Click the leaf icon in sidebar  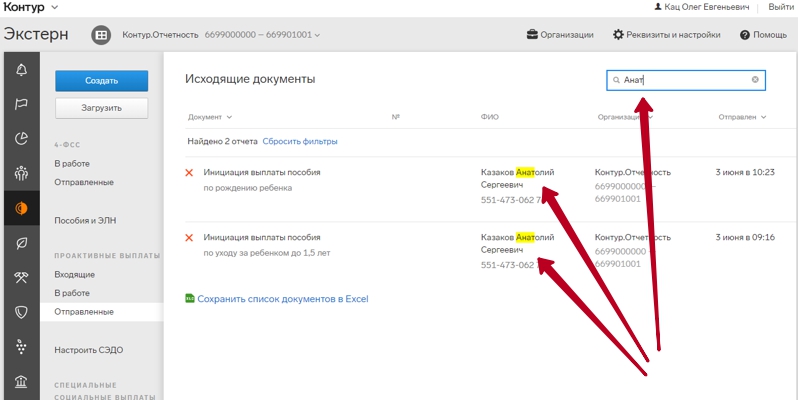[21, 243]
